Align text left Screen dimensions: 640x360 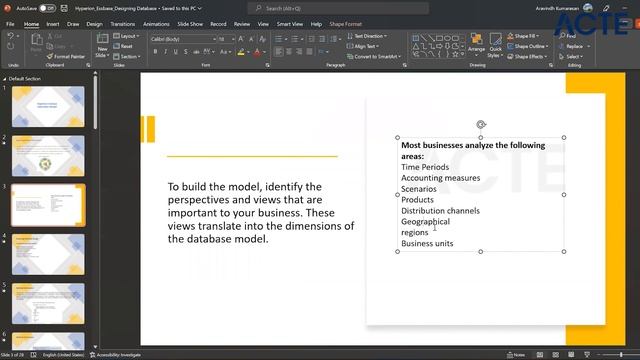click(x=279, y=52)
